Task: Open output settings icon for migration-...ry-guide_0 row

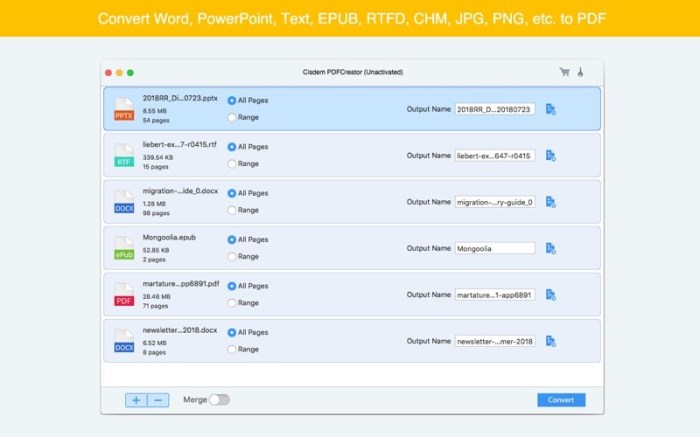Action: click(551, 202)
